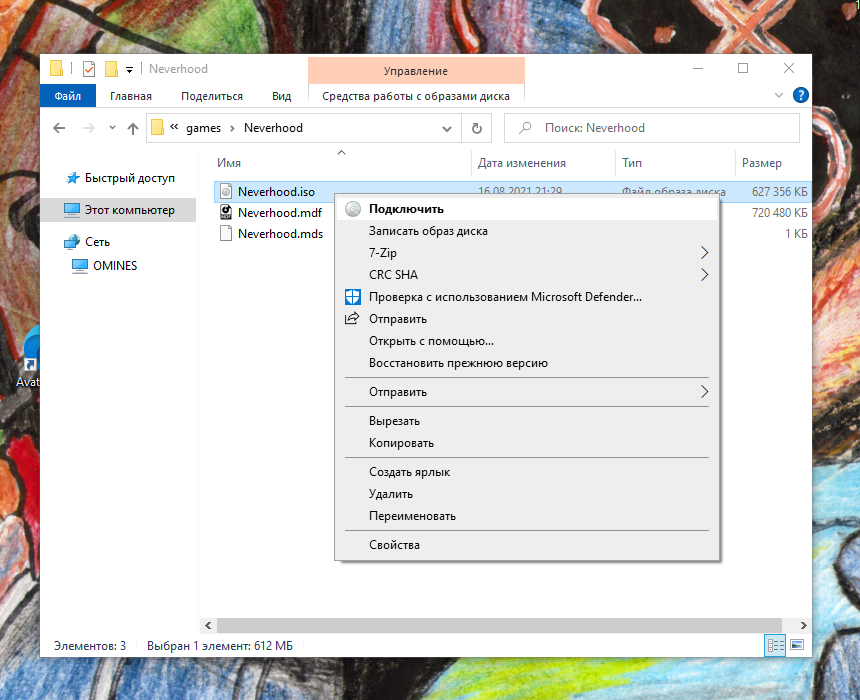Click the Neverhood.mdf disc icon
This screenshot has height=700, width=860.
coord(226,212)
